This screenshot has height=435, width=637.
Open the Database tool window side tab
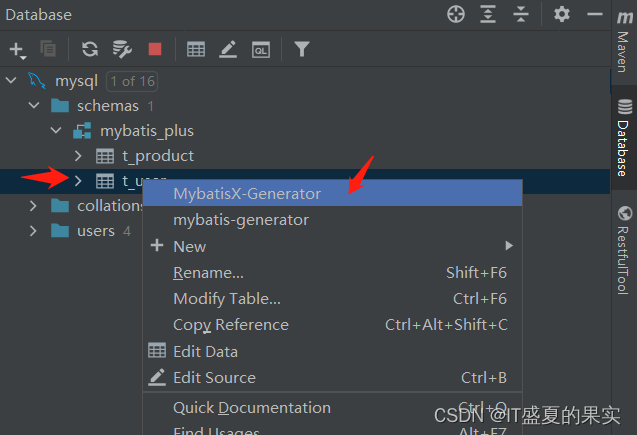tap(624, 137)
